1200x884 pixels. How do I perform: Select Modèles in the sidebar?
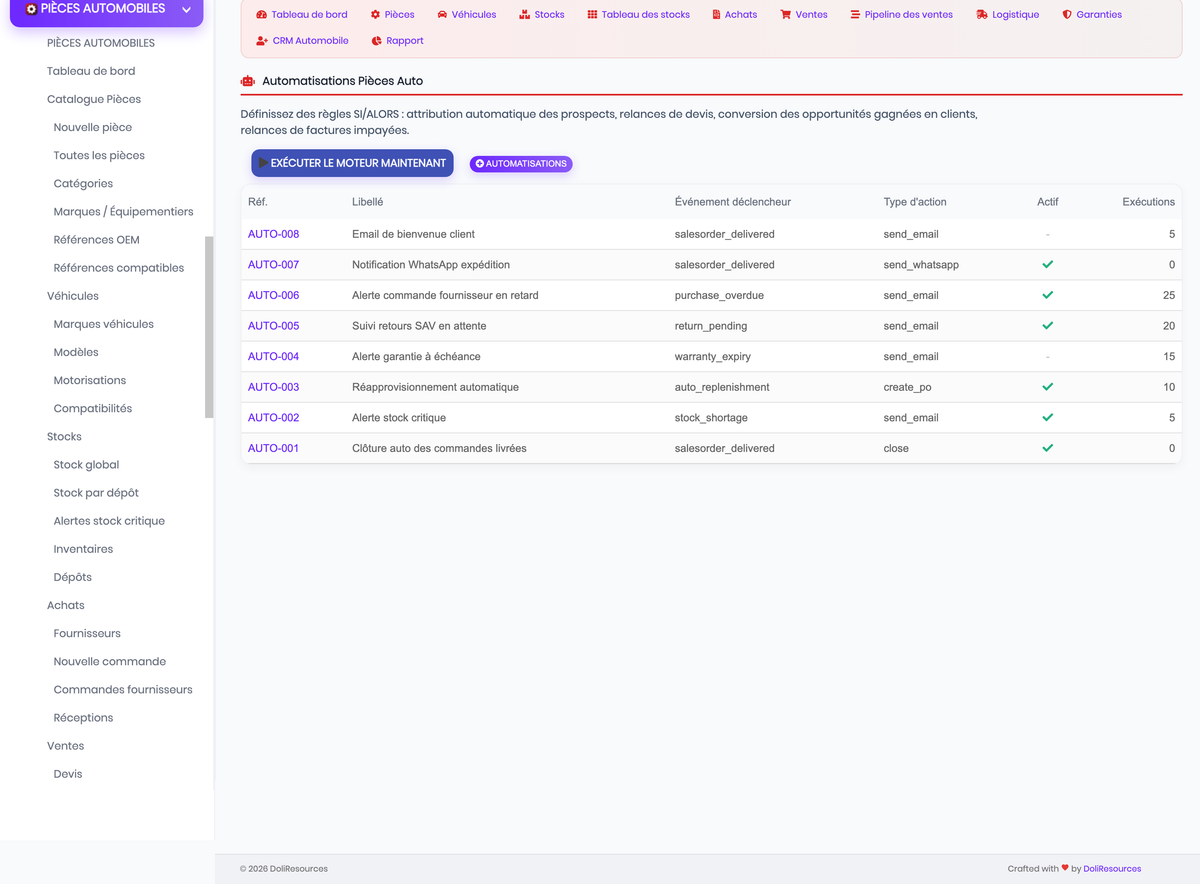pos(76,352)
